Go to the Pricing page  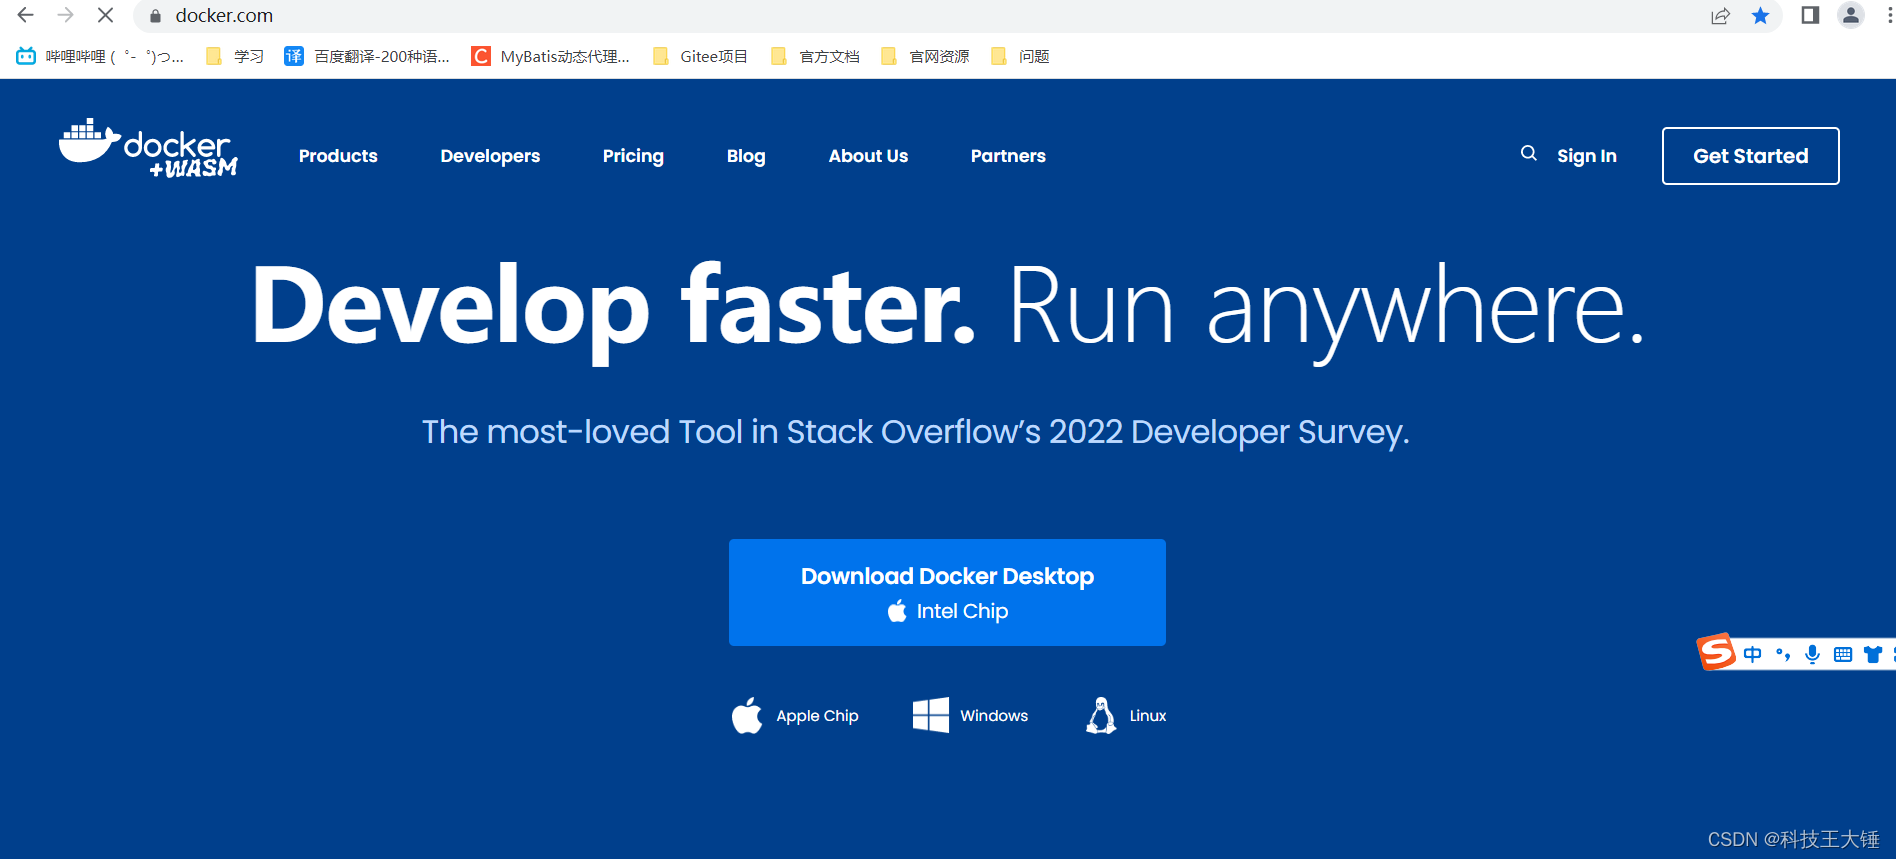(633, 156)
